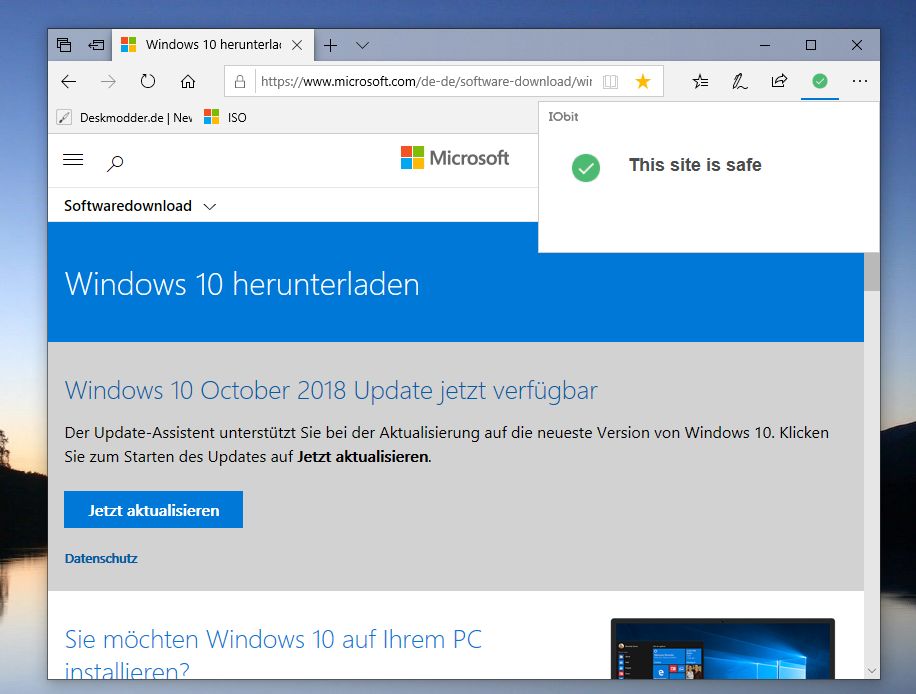Click the Jetzt aktualisieren button
This screenshot has height=694, width=916.
pyautogui.click(x=154, y=509)
